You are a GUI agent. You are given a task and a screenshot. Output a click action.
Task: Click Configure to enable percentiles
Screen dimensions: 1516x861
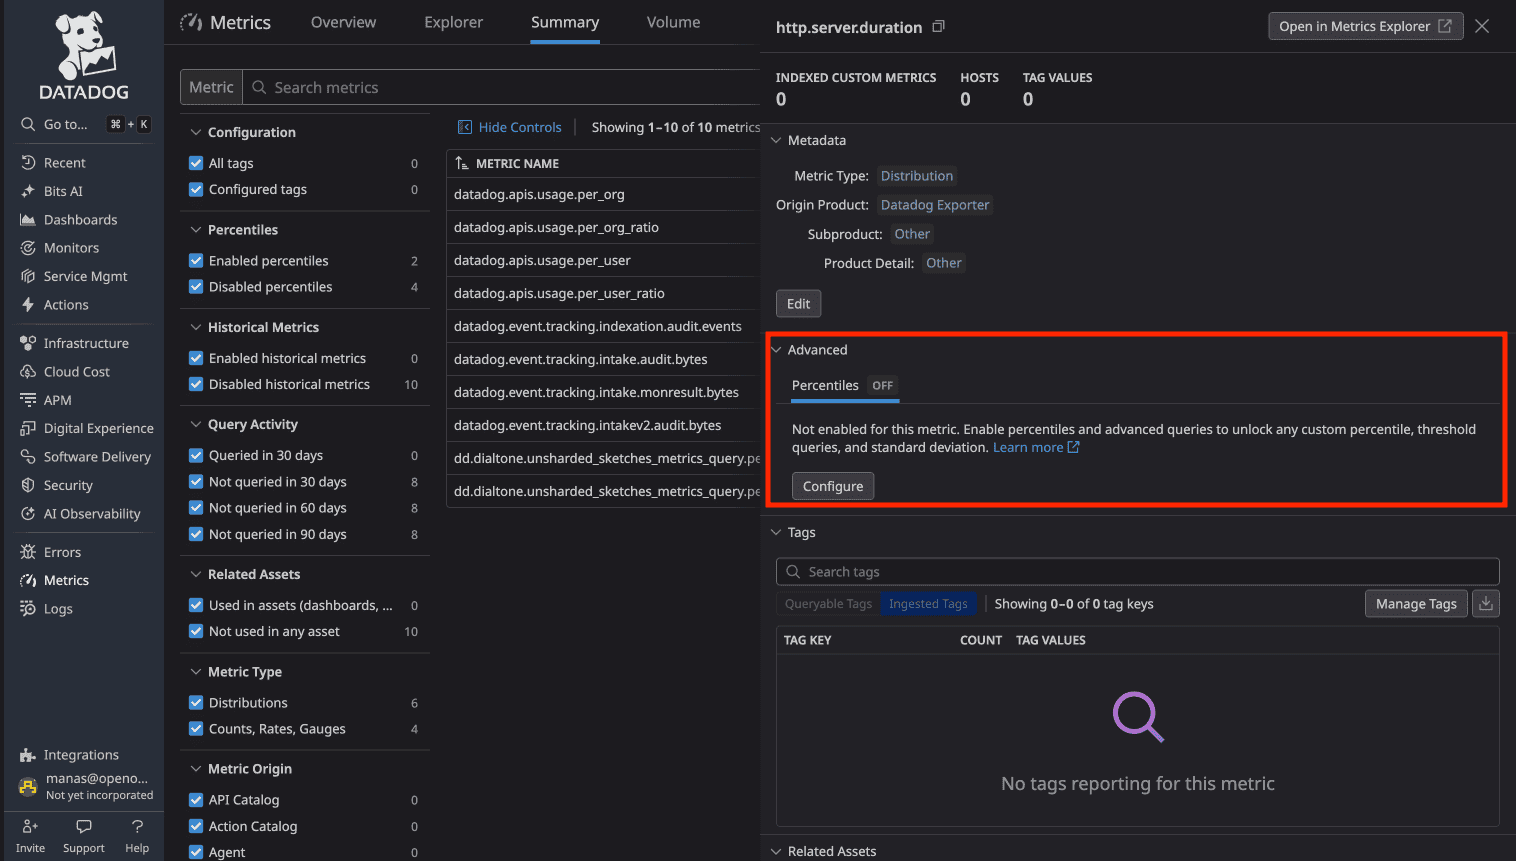pyautogui.click(x=832, y=485)
